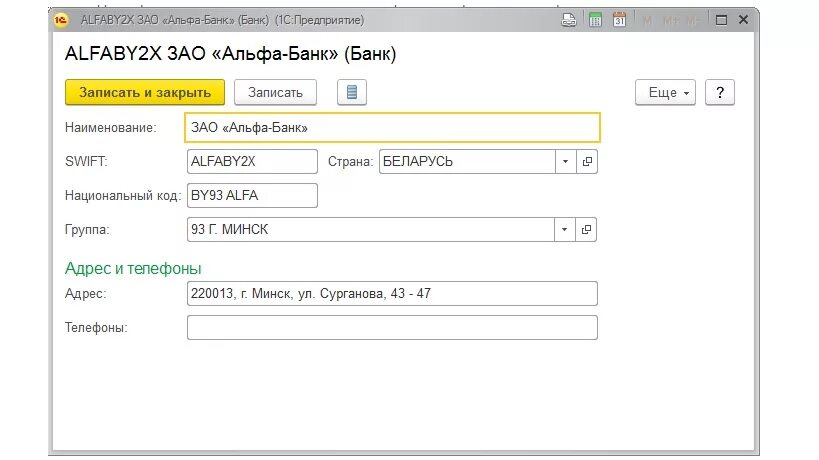Click the empty Телефоны input field
Screen dimensions: 819x460
tap(392, 327)
